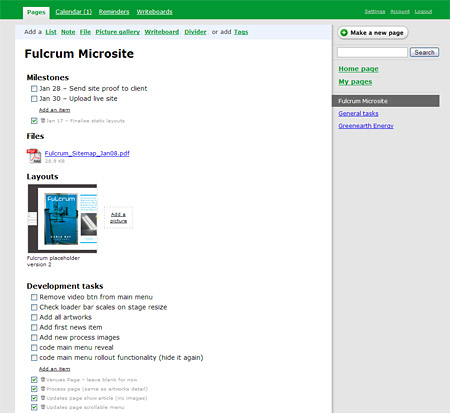Image resolution: width=450 pixels, height=413 pixels.
Task: Click the Fulcrum Microsite page title
Action: click(x=79, y=54)
